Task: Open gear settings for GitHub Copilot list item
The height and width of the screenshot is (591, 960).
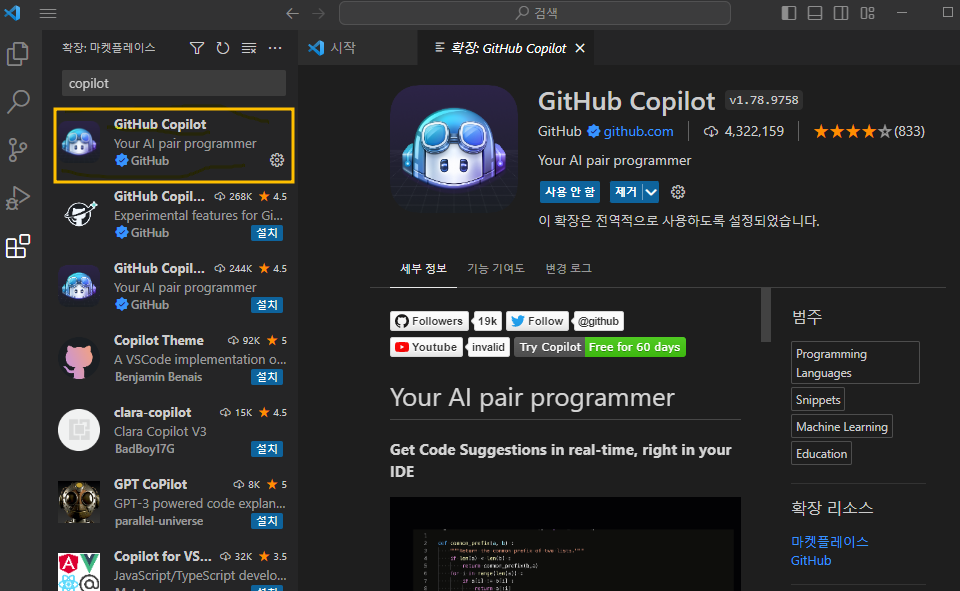Action: click(x=277, y=160)
